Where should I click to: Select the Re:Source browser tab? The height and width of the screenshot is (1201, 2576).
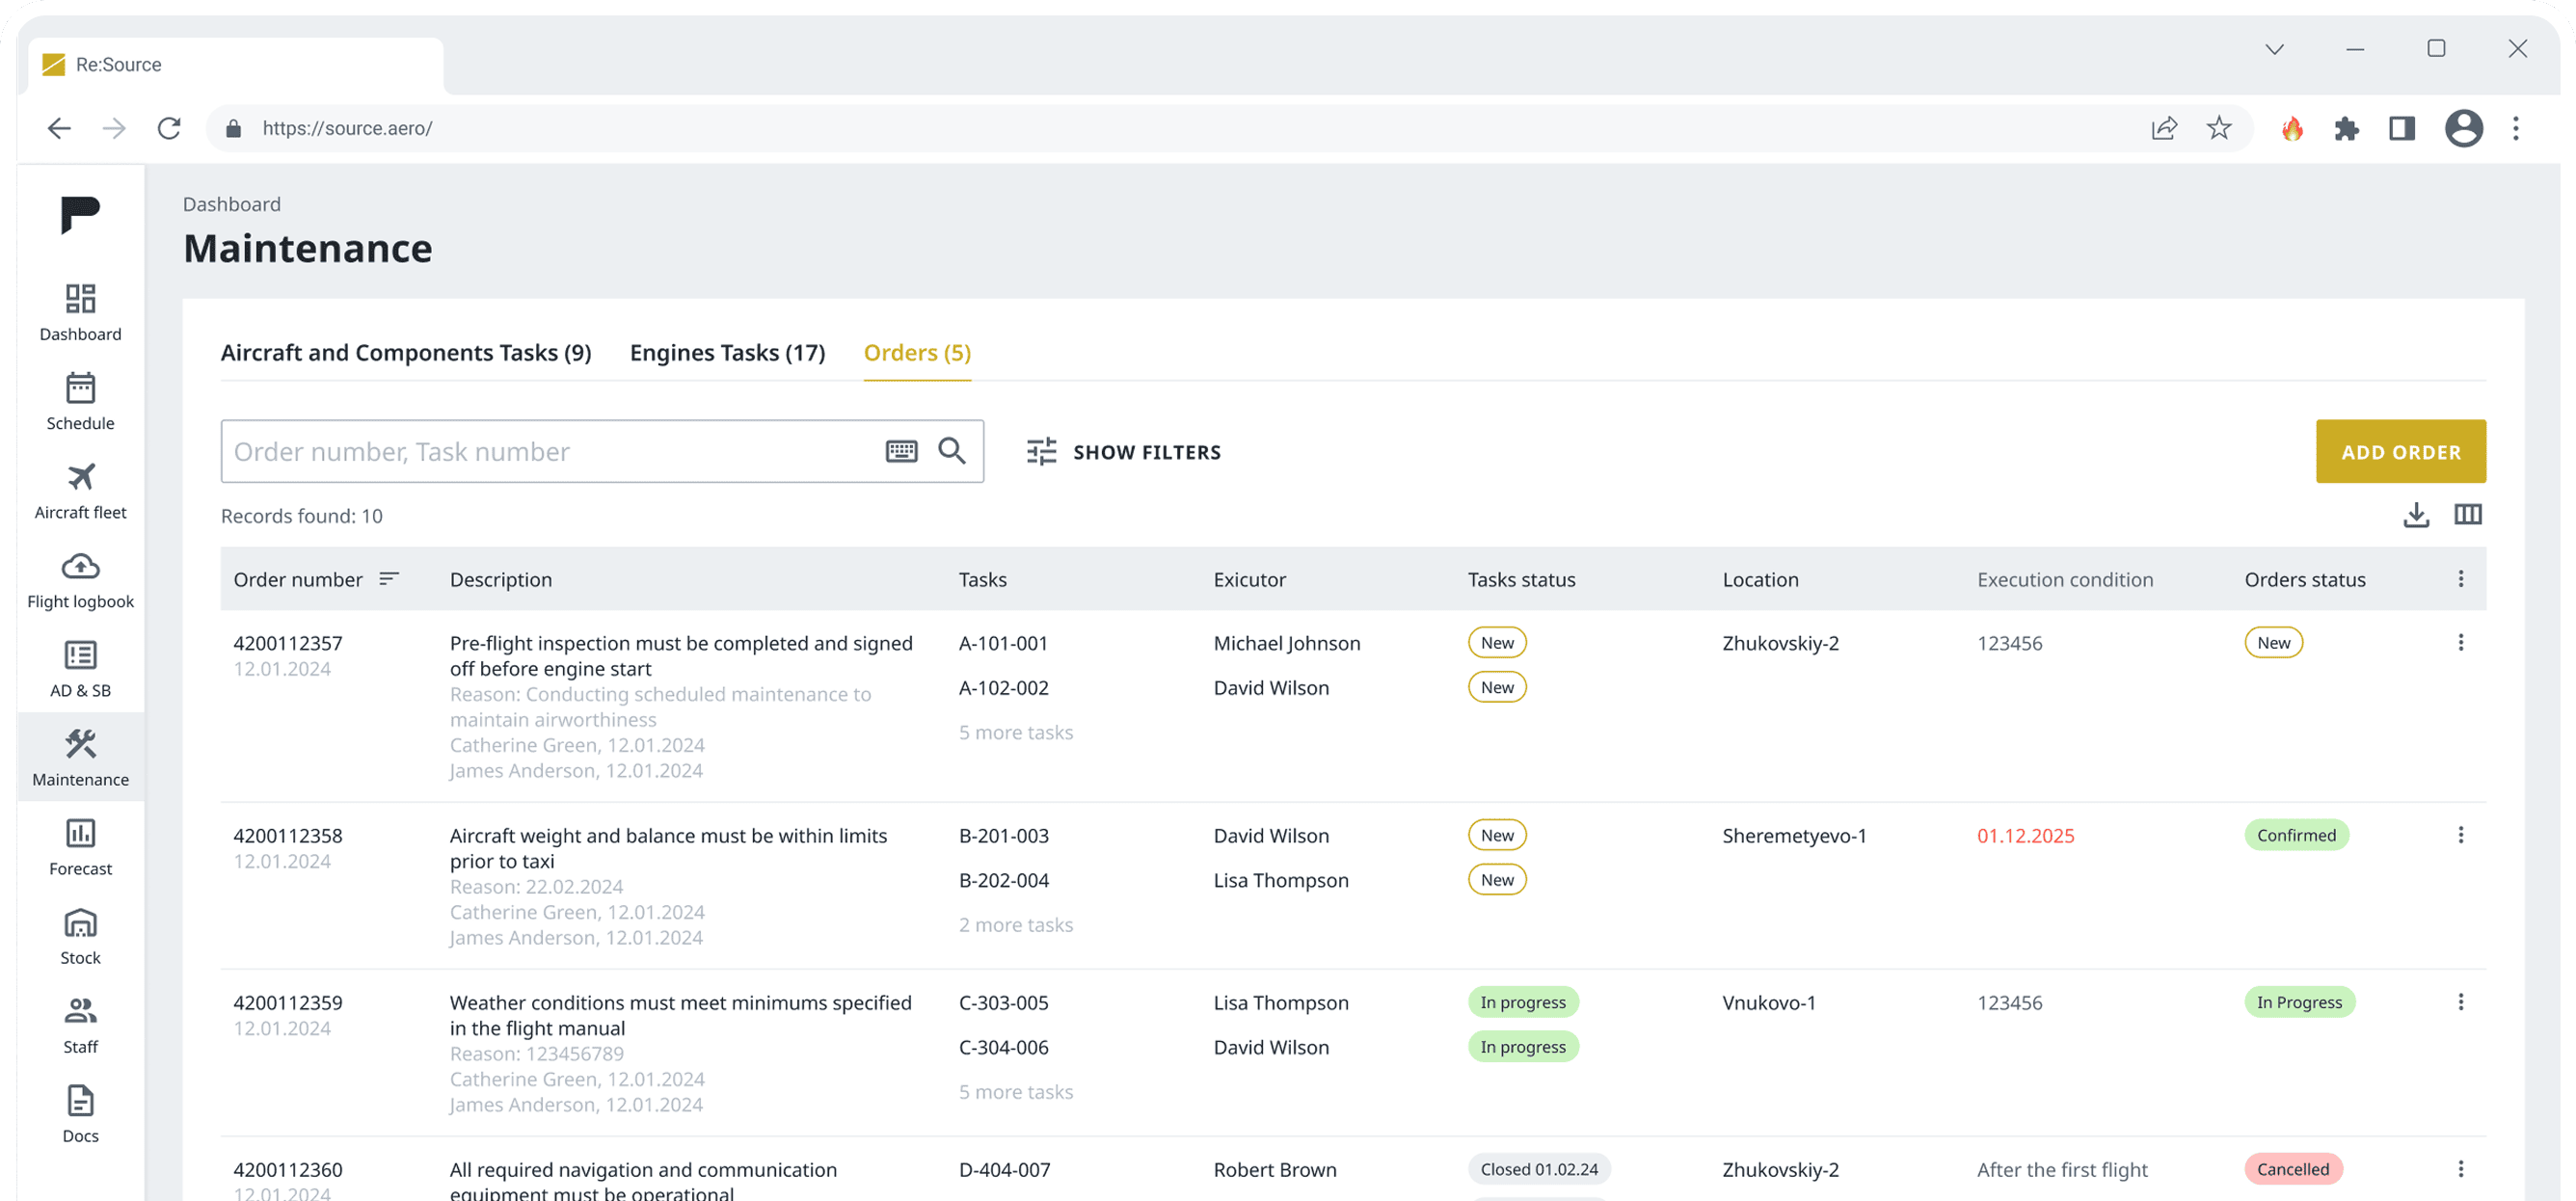pos(235,65)
